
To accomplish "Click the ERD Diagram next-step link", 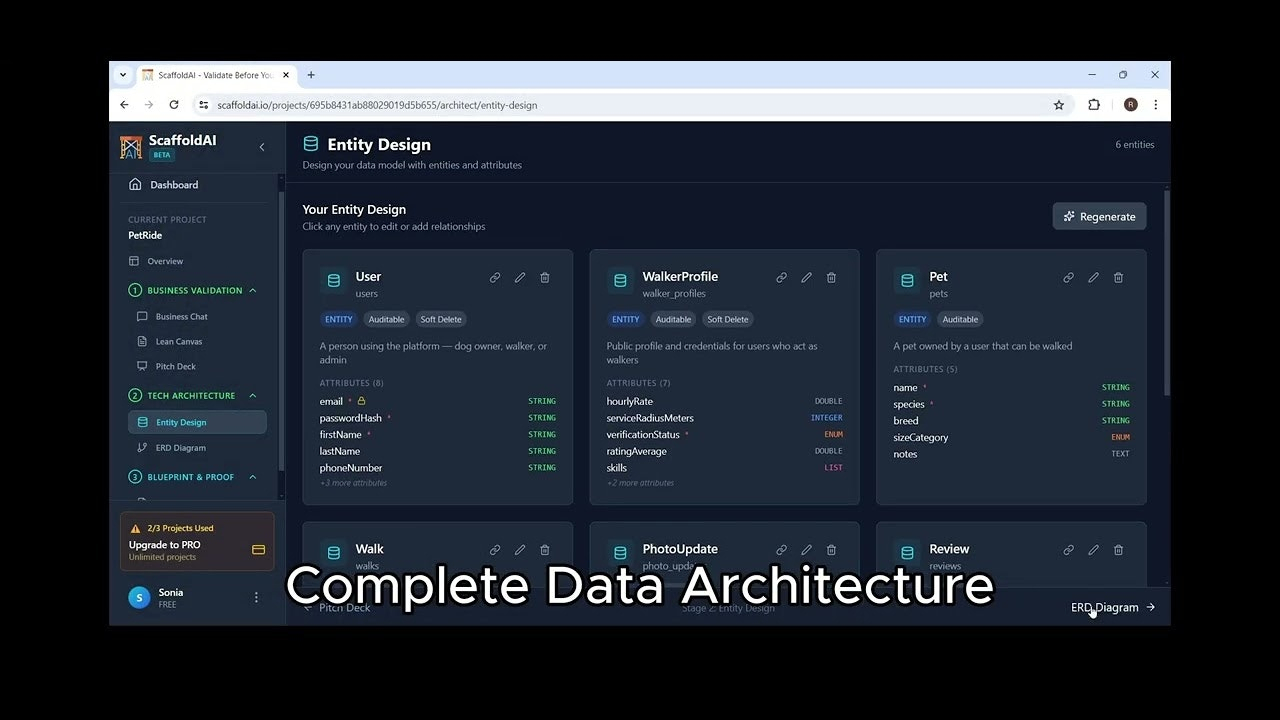I will pyautogui.click(x=1112, y=607).
